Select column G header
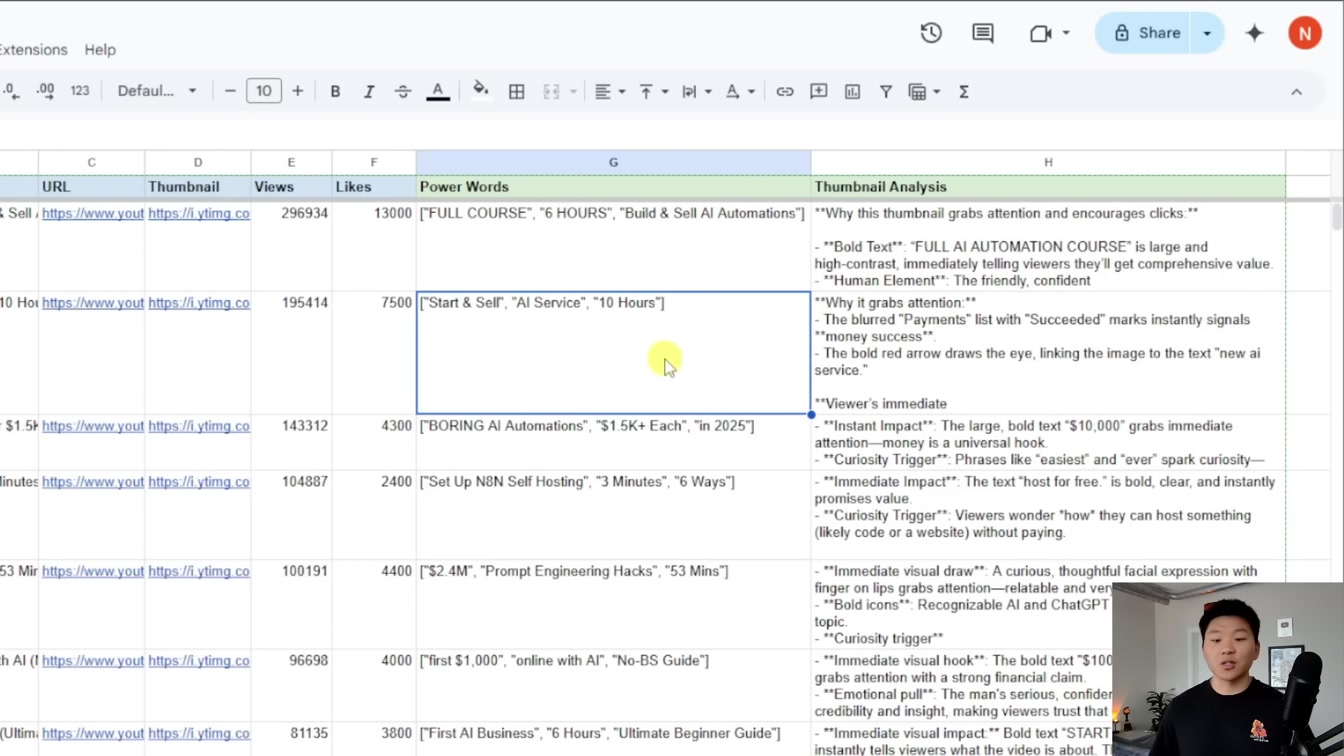Screen dimensions: 1344x756 (613, 162)
